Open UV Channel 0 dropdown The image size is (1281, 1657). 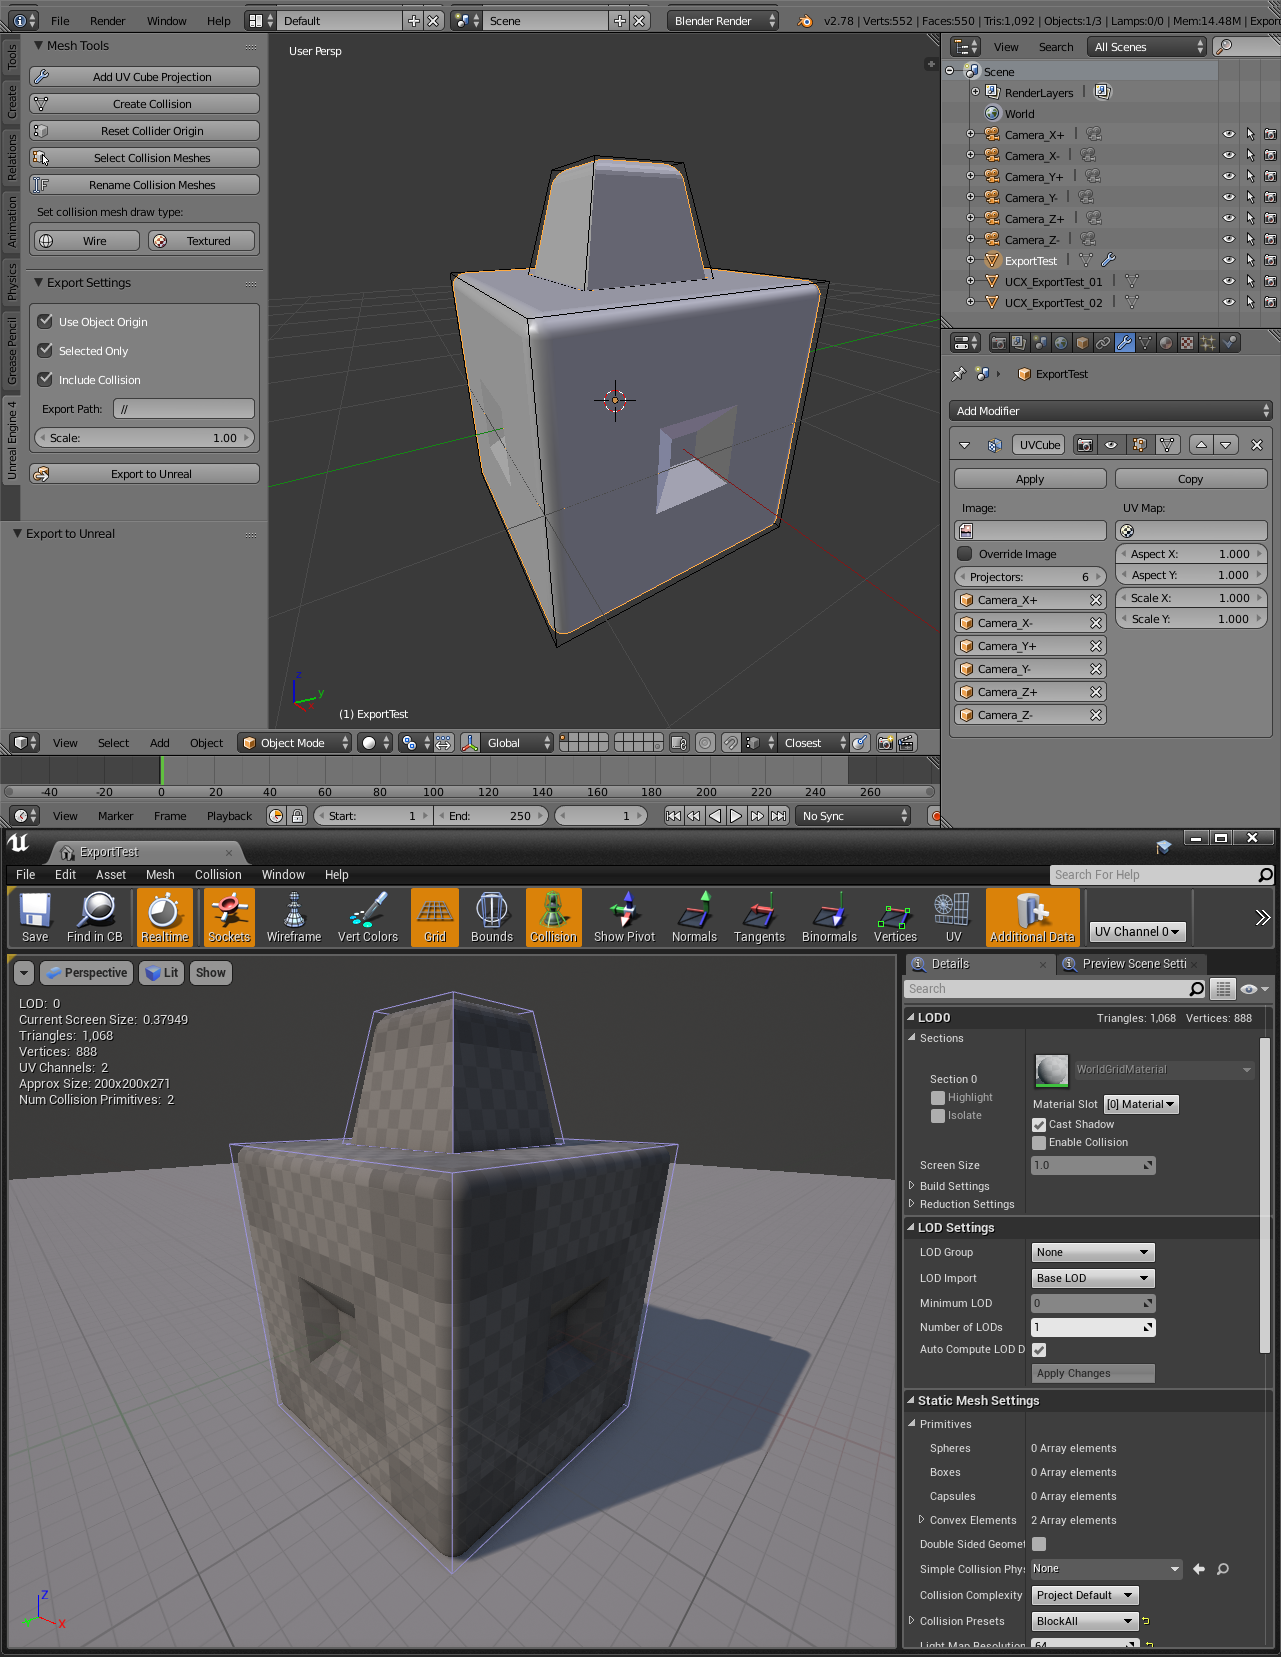point(1137,931)
